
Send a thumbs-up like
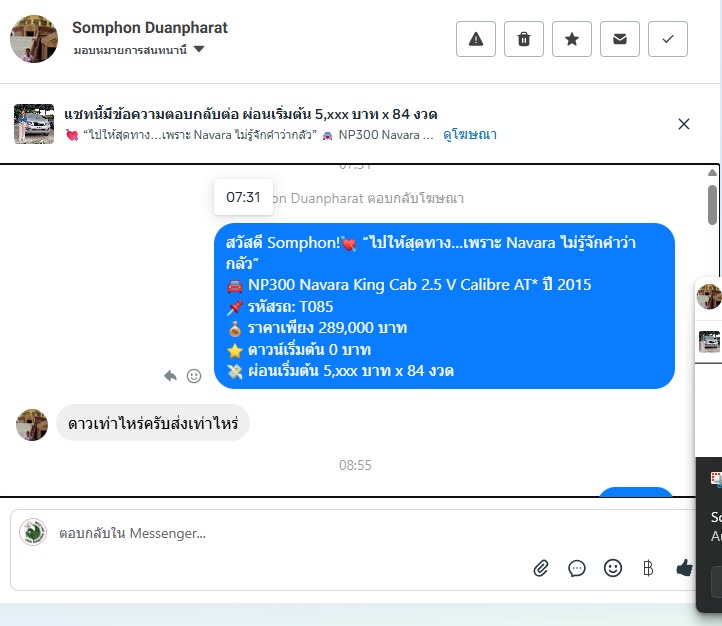point(684,568)
